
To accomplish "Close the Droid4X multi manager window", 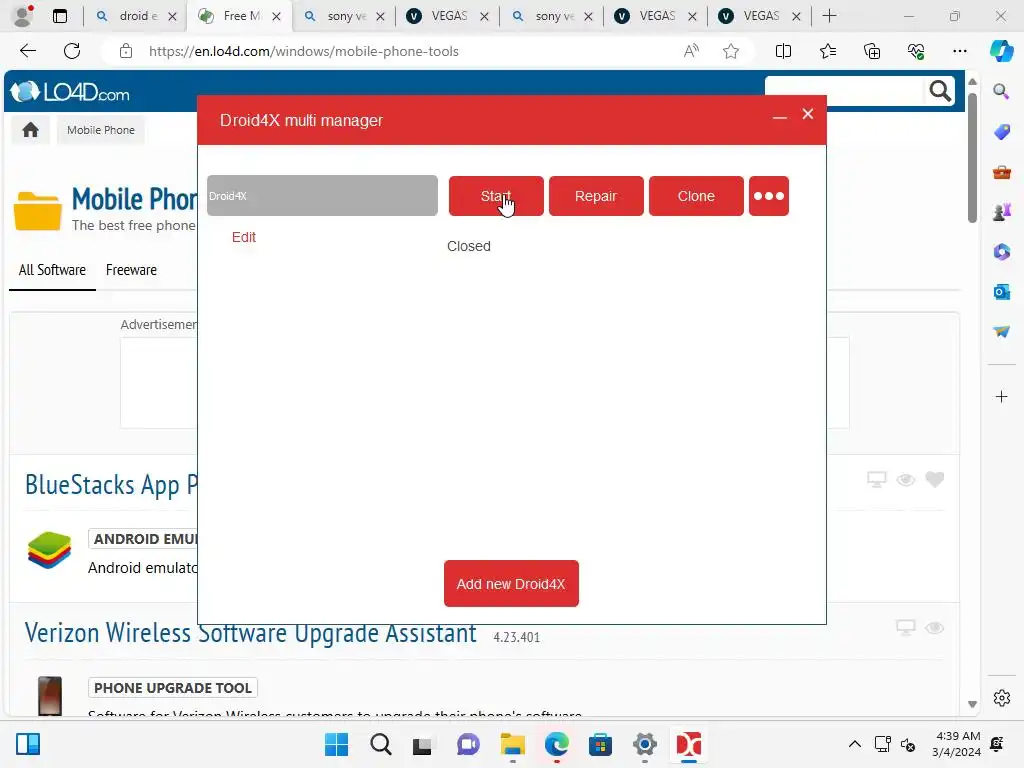I will [808, 114].
